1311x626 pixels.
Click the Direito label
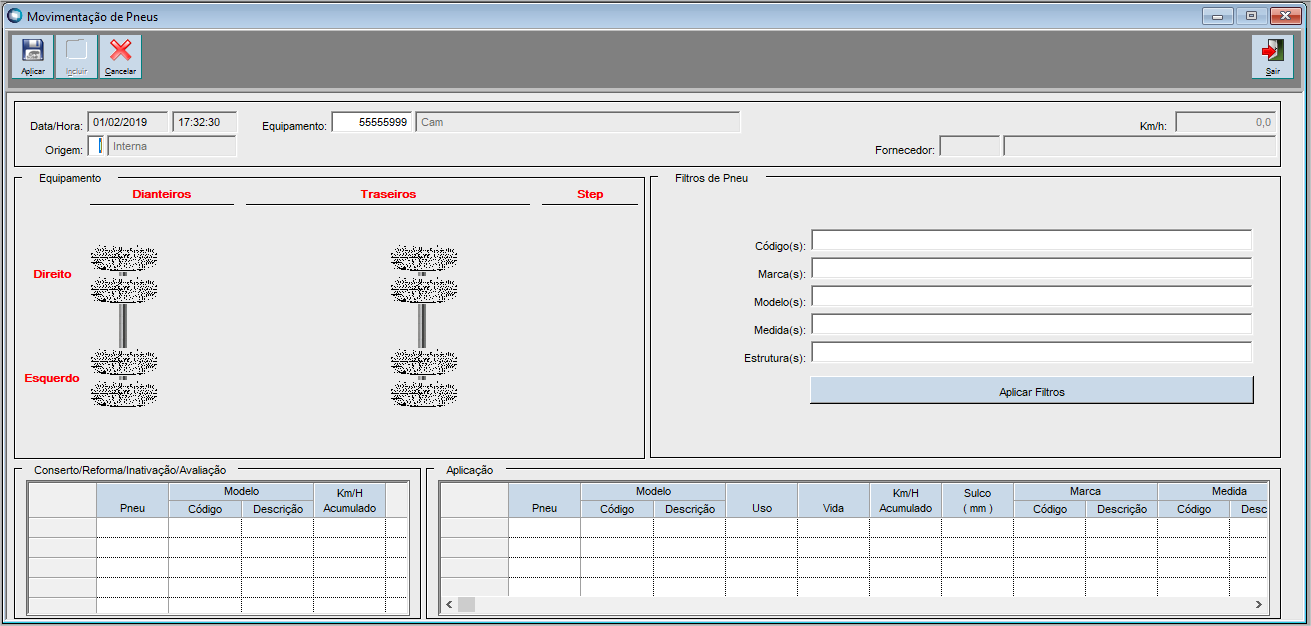[53, 274]
